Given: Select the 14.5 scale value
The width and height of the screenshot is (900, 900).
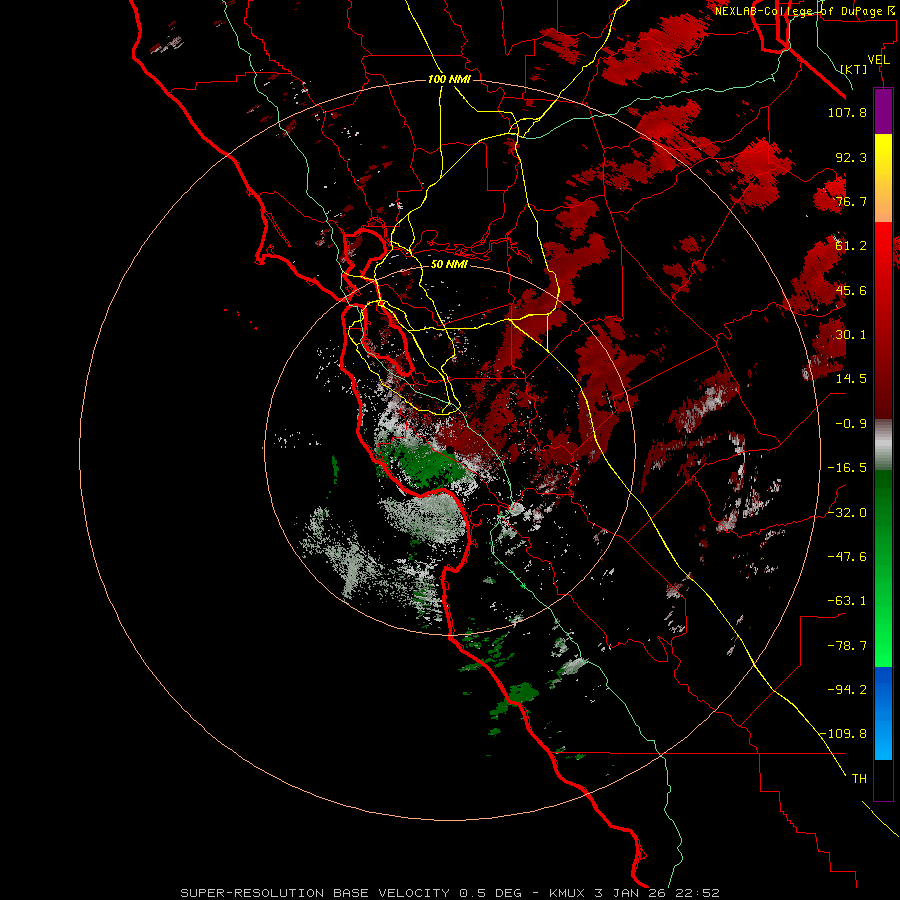Looking at the screenshot, I should 851,379.
